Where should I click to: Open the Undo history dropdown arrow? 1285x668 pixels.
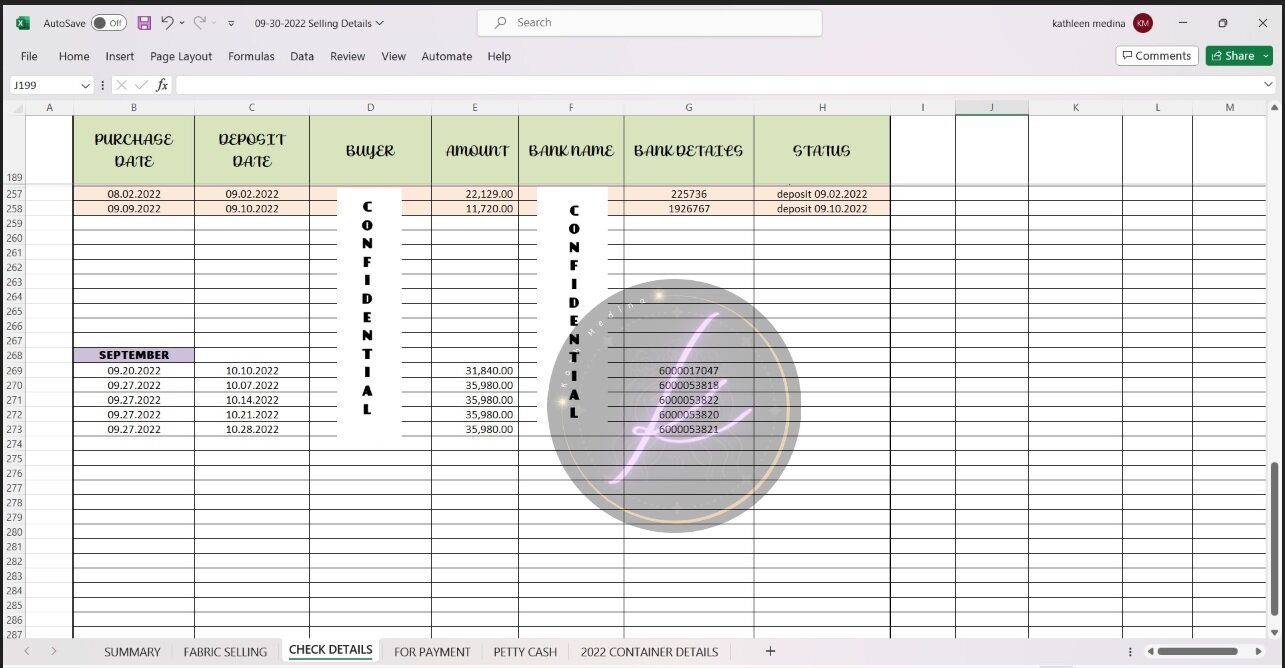182,23
